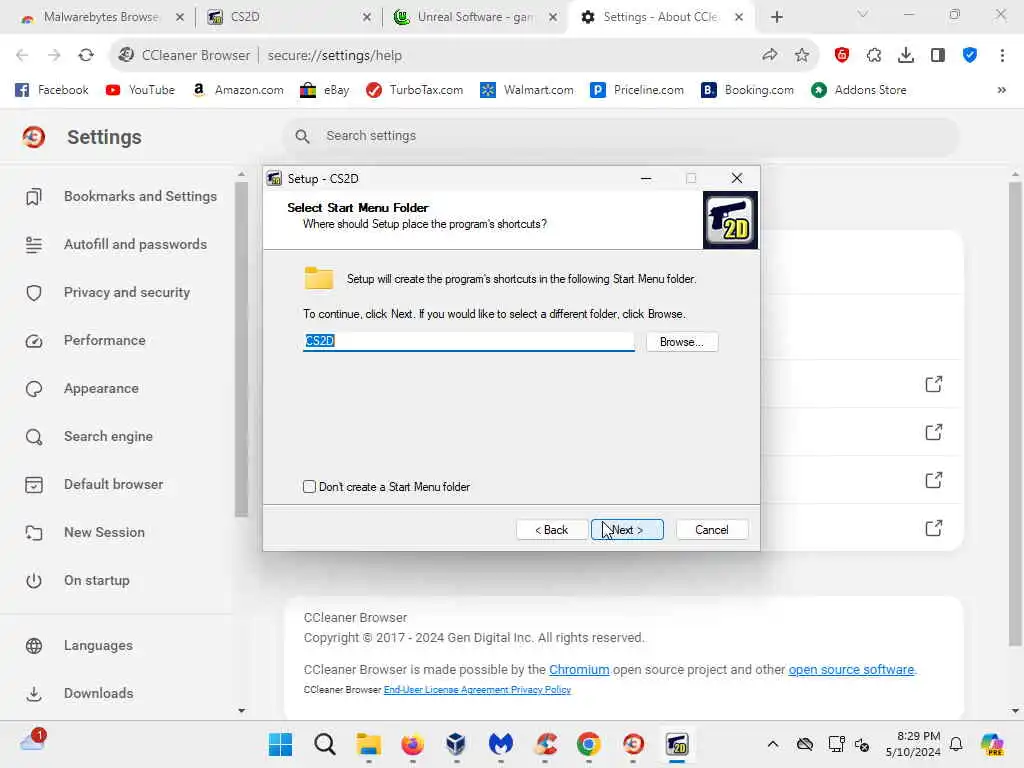Open the extensions puzzle icon

(874, 56)
